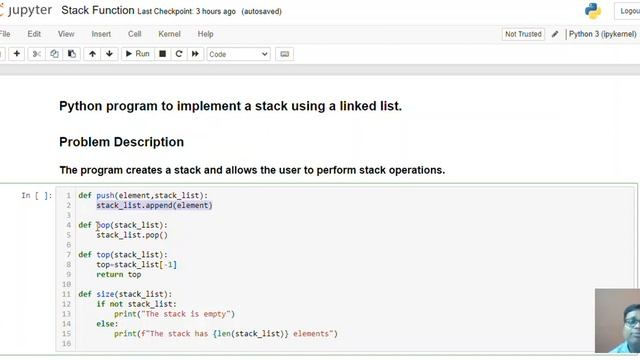Open the Insert menu
Screen dimensions: 640x360
pos(101,34)
